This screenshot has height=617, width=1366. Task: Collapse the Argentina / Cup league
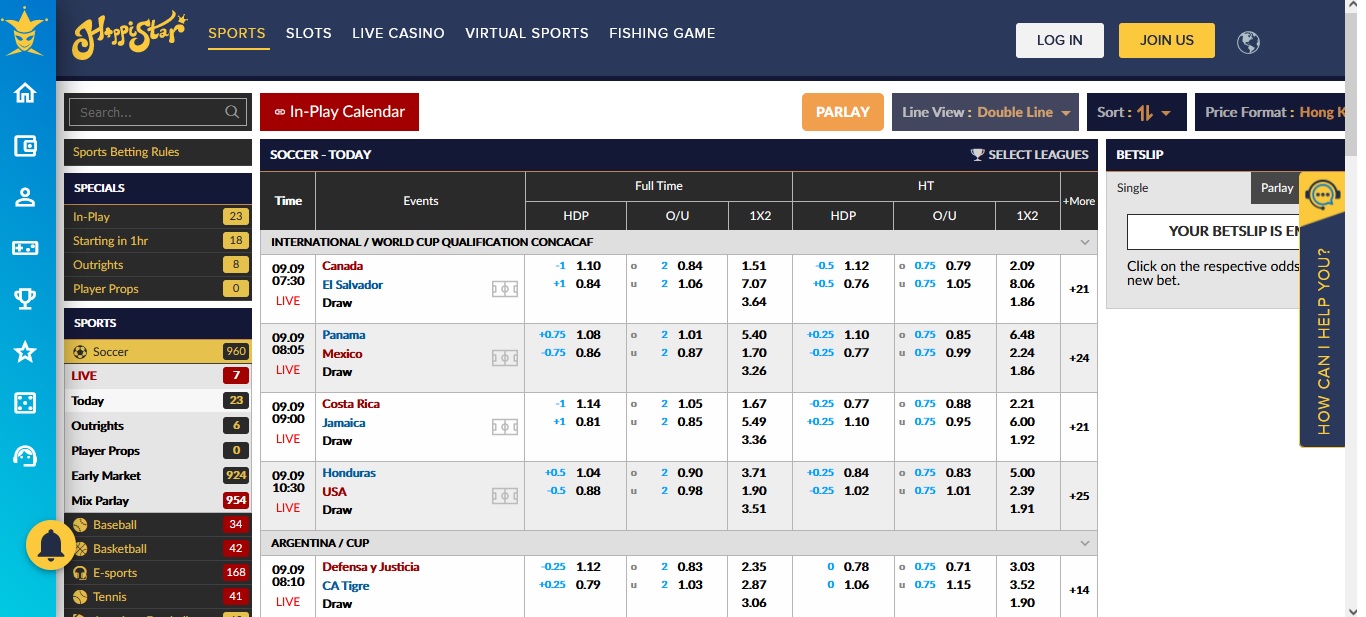pos(1085,543)
